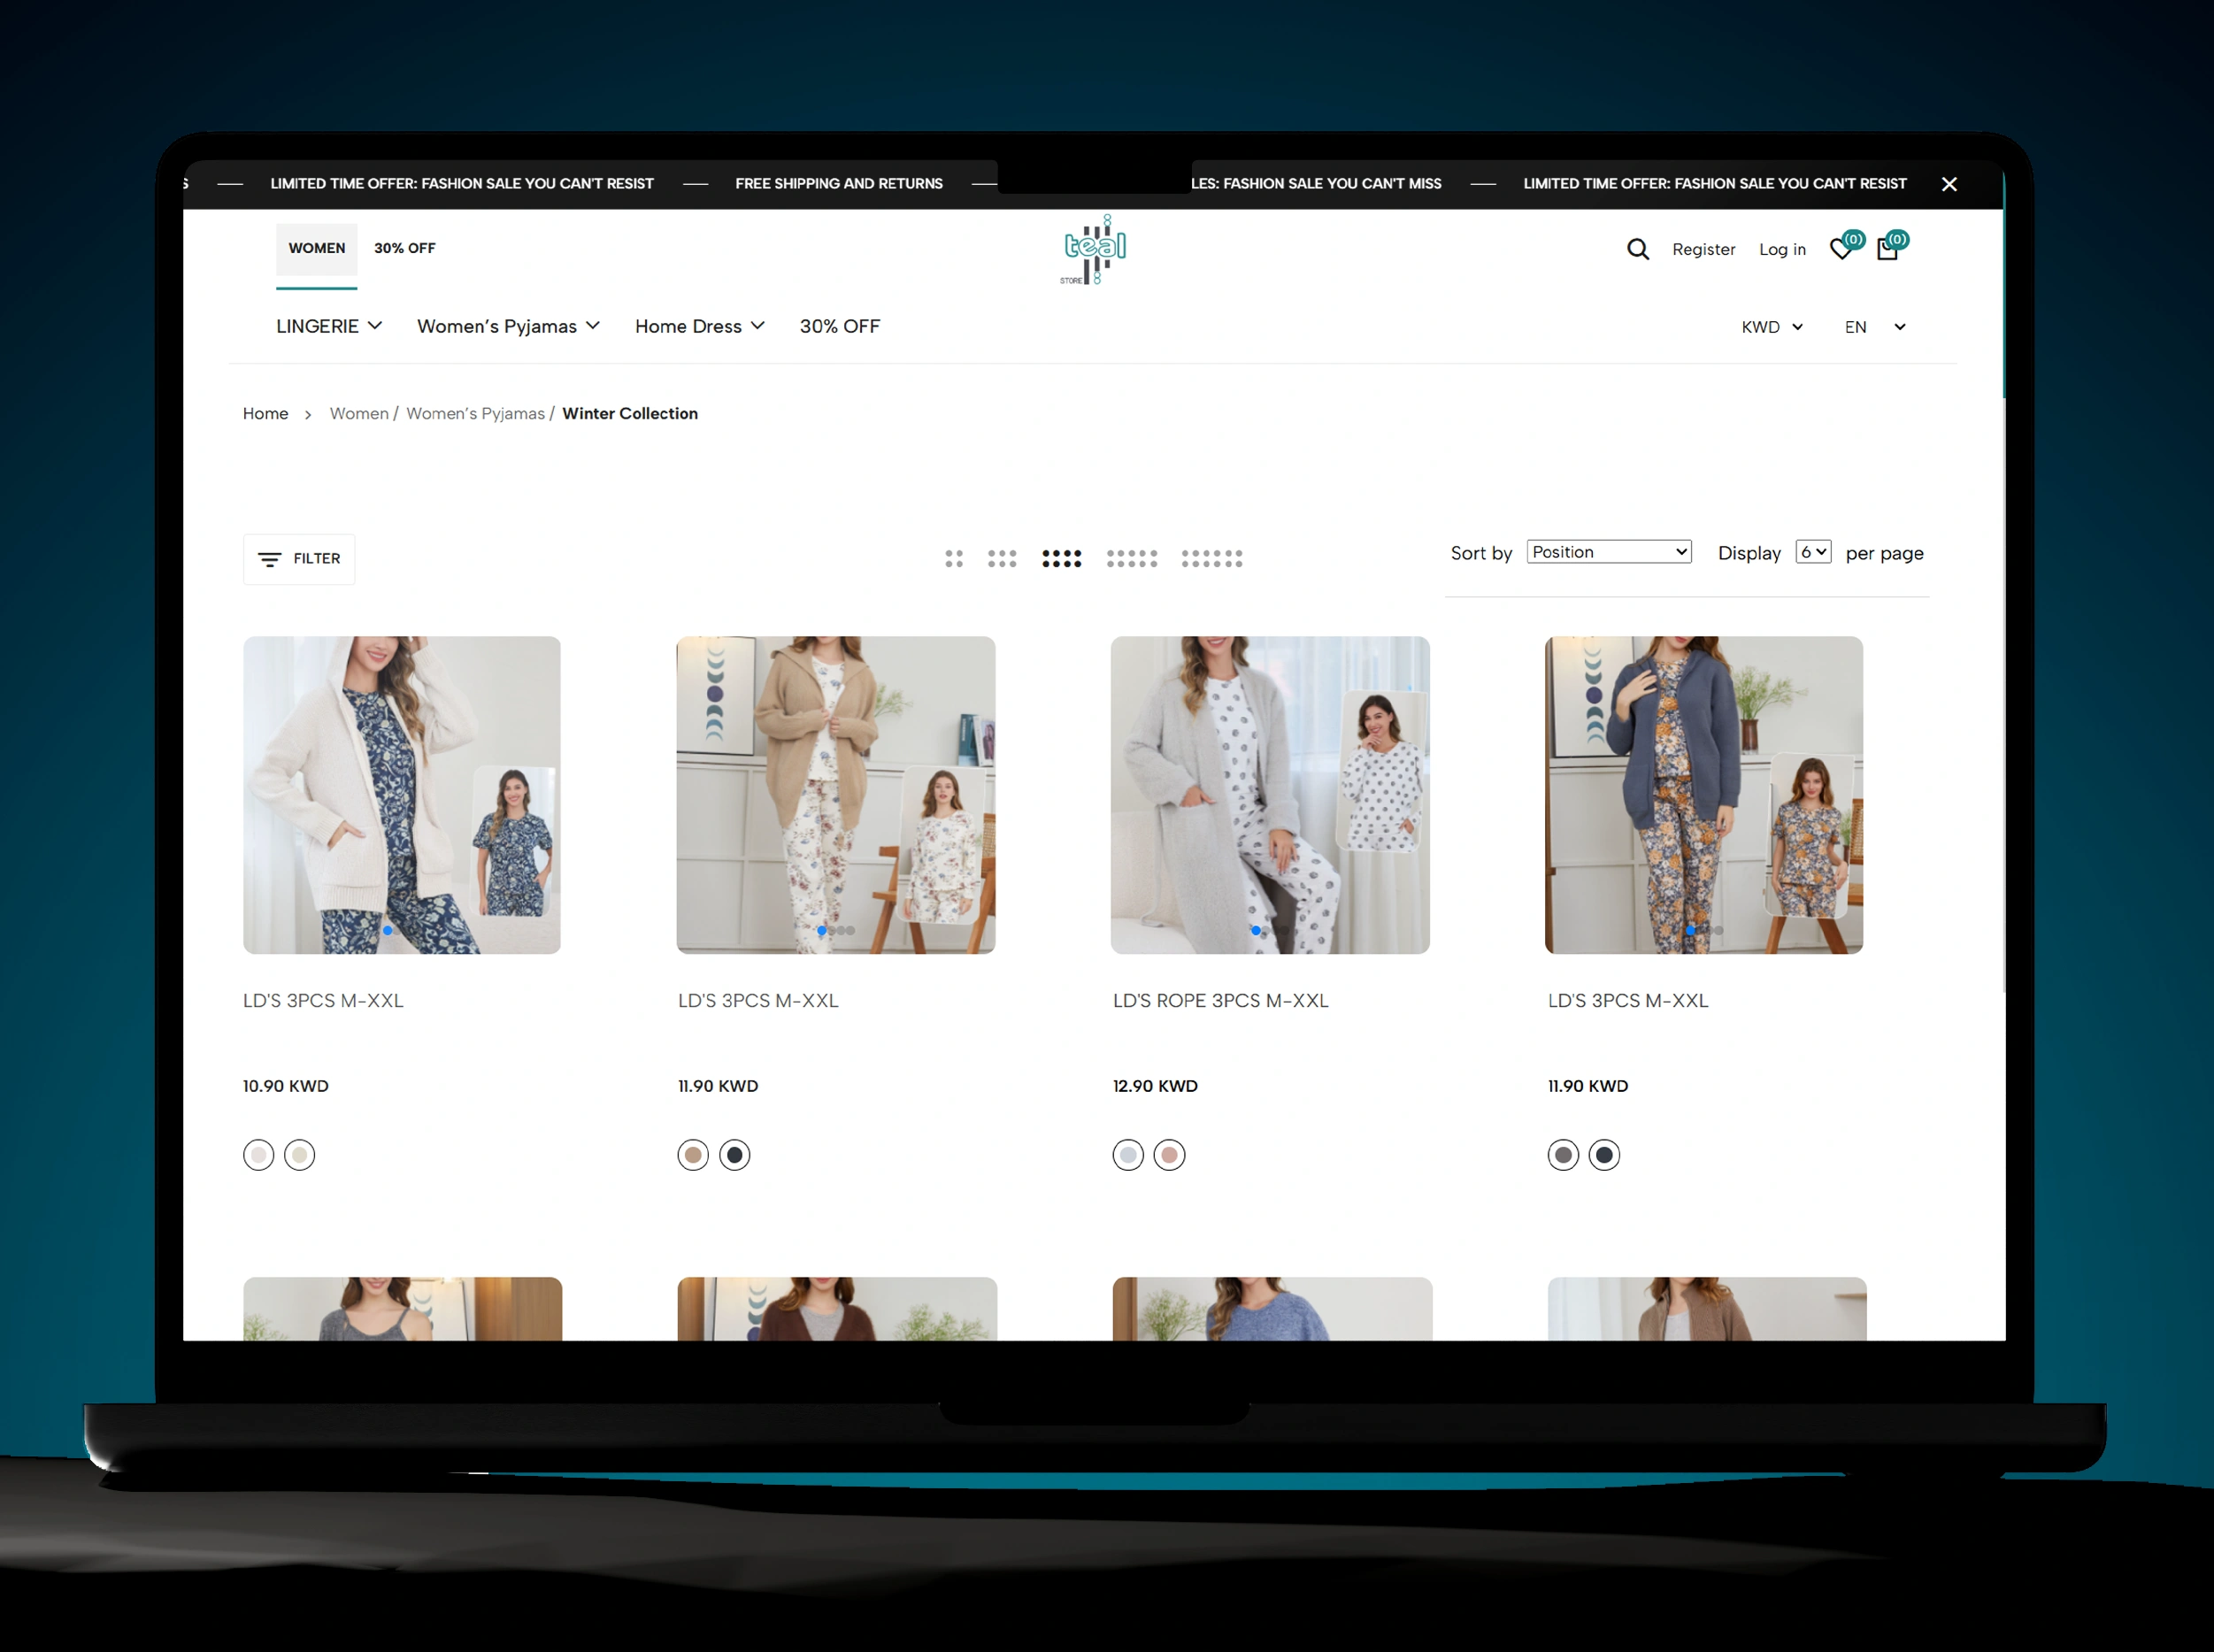Click the teal store logo
Screen dimensions: 2214x1652
coord(1093,249)
